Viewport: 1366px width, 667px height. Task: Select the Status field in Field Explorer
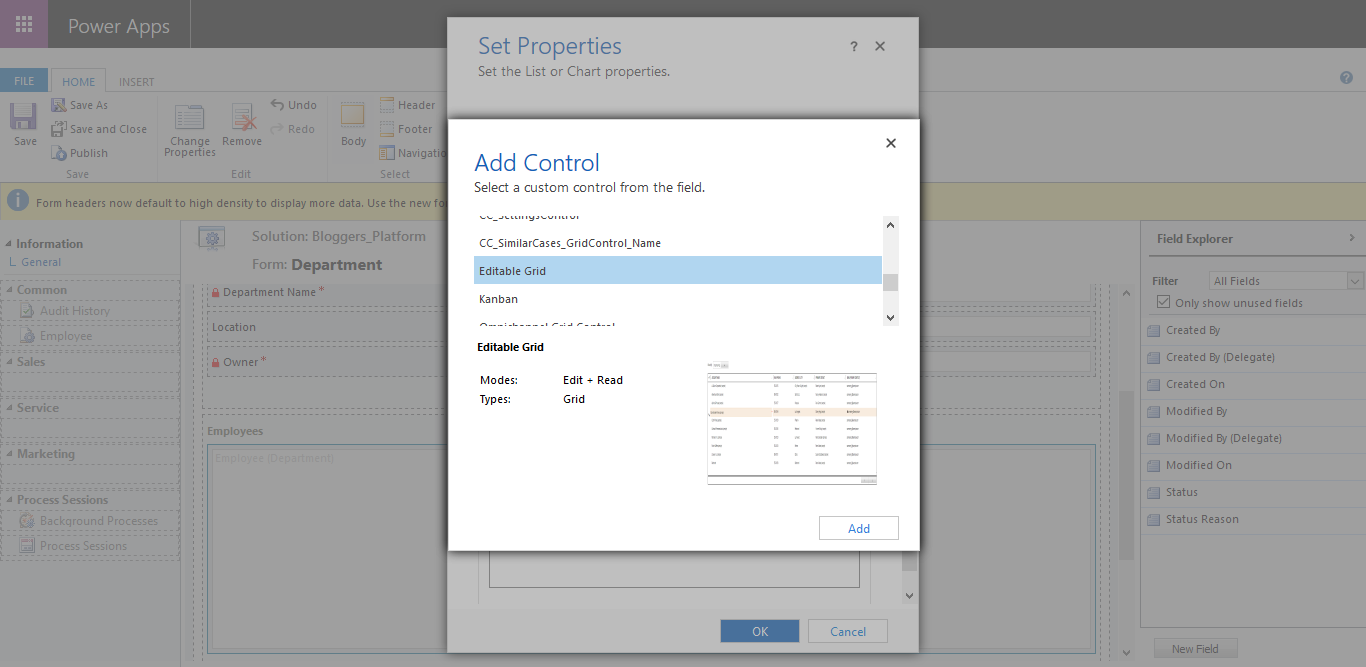(1252, 492)
